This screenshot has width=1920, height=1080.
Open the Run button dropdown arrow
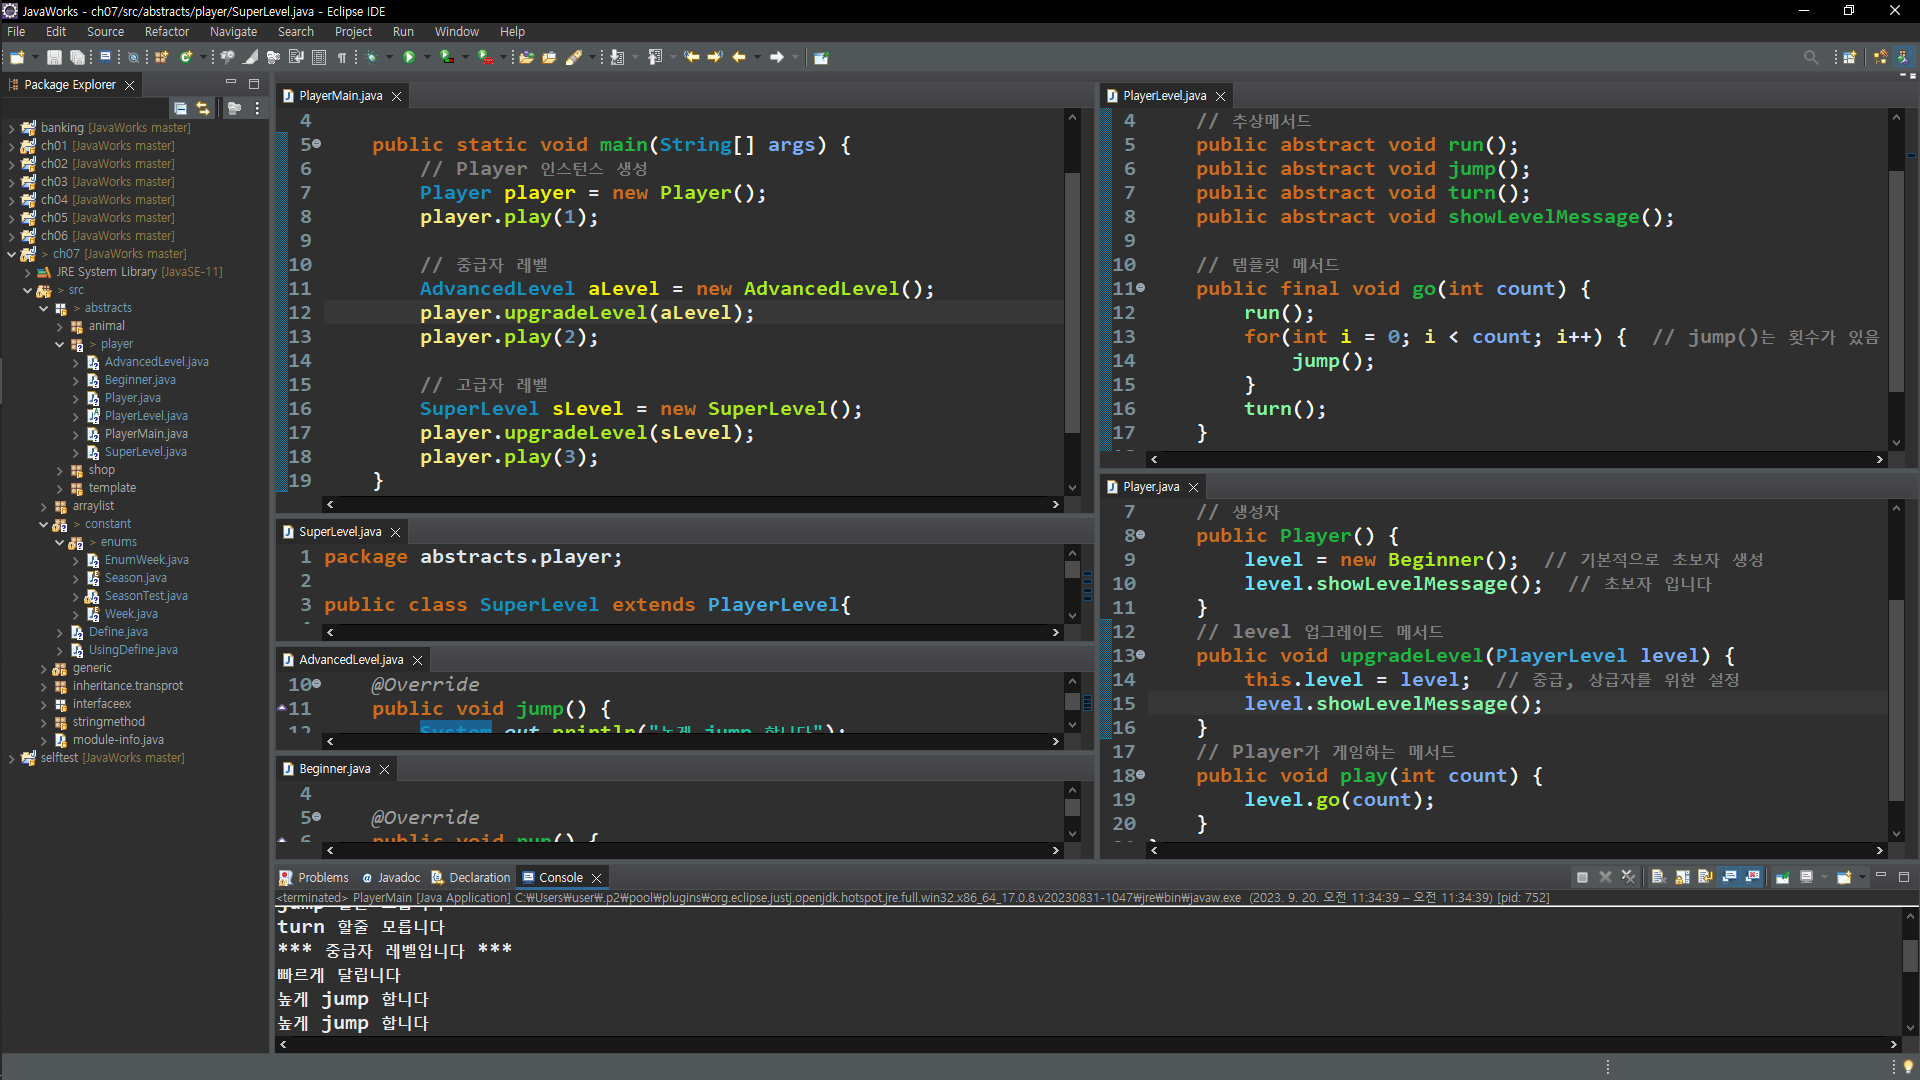pos(427,58)
